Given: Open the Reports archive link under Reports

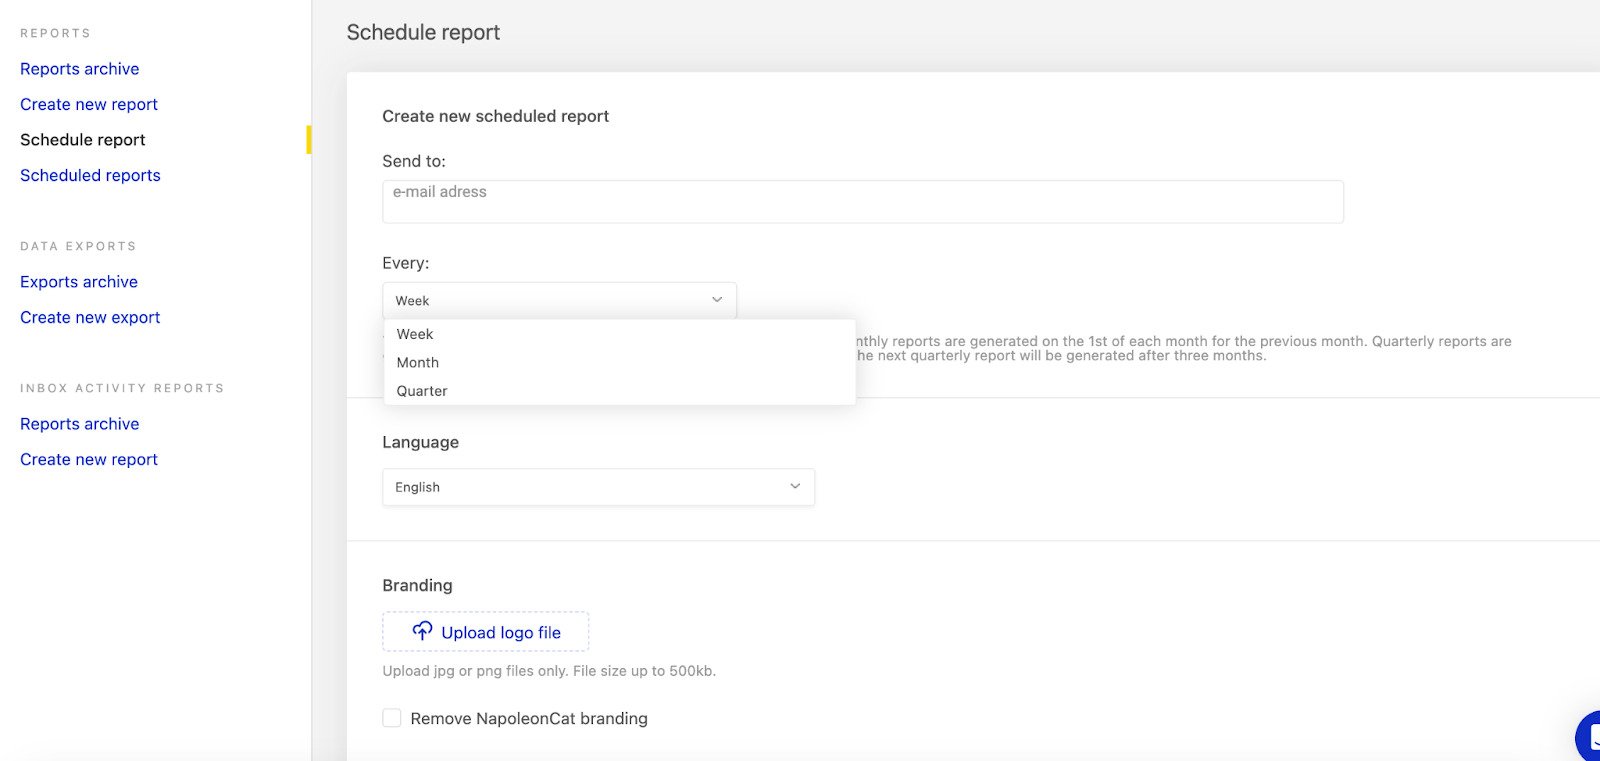Looking at the screenshot, I should point(79,69).
